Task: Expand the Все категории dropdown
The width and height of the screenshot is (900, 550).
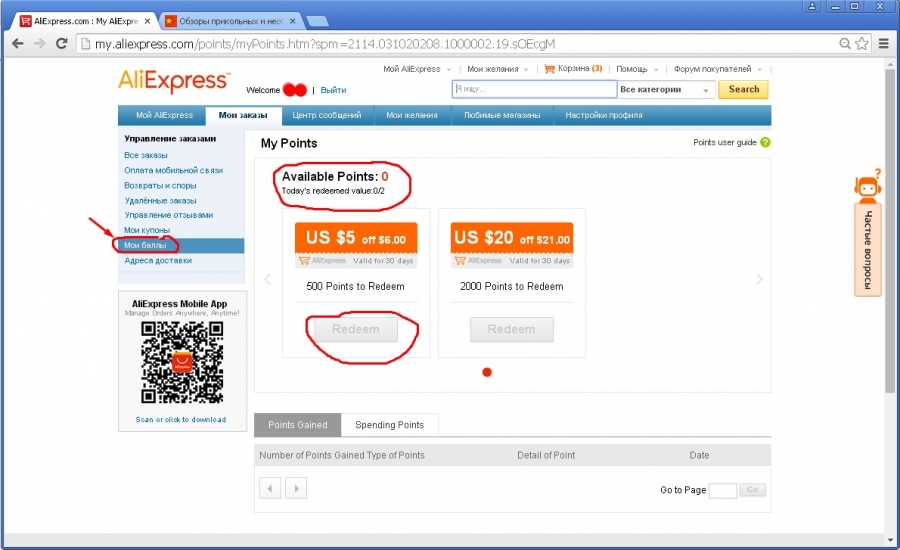Action: click(x=666, y=90)
